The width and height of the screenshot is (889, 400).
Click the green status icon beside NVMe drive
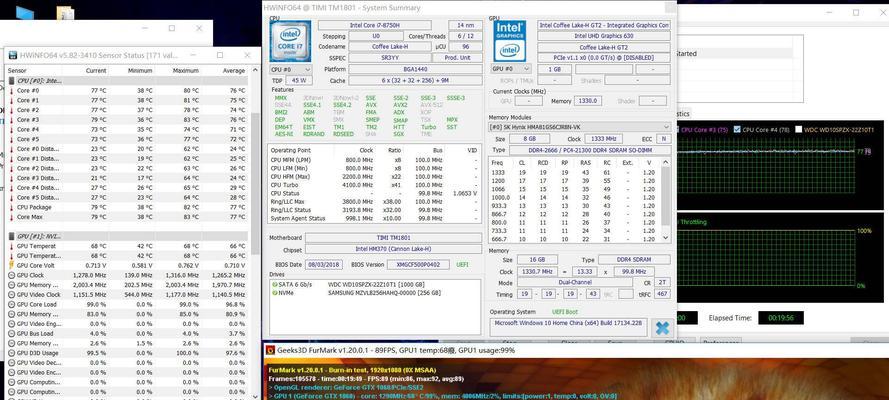[x=275, y=293]
